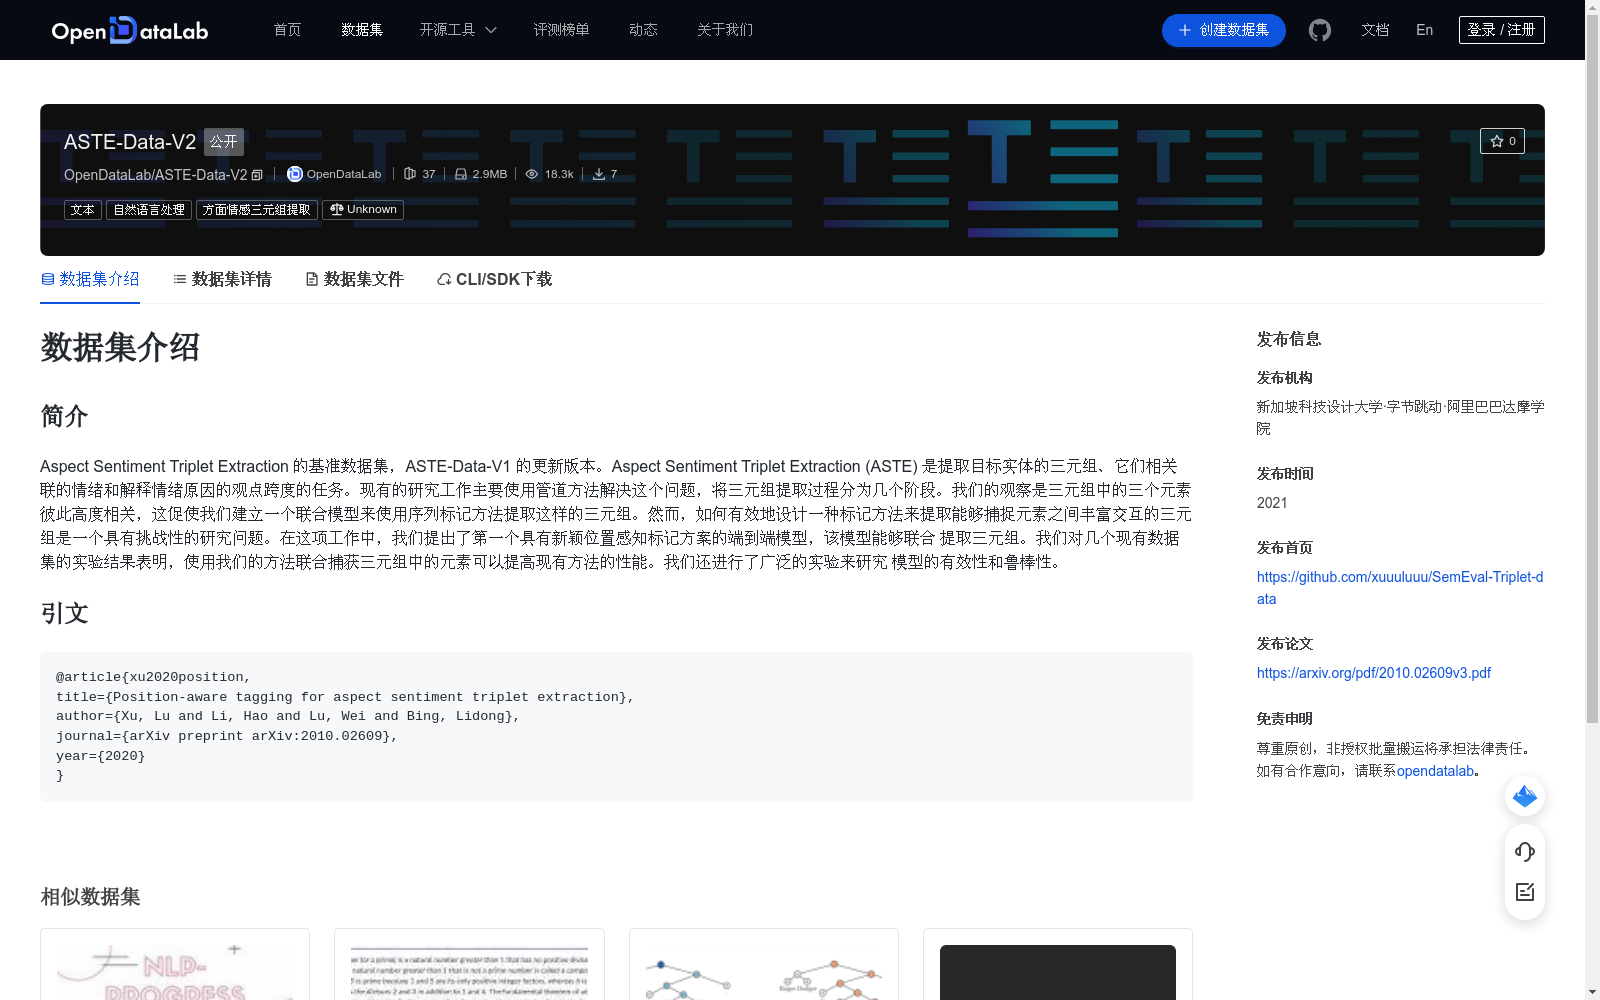This screenshot has height=1000, width=1600.
Task: Switch to the 数据集文件 tab
Action: pyautogui.click(x=354, y=279)
